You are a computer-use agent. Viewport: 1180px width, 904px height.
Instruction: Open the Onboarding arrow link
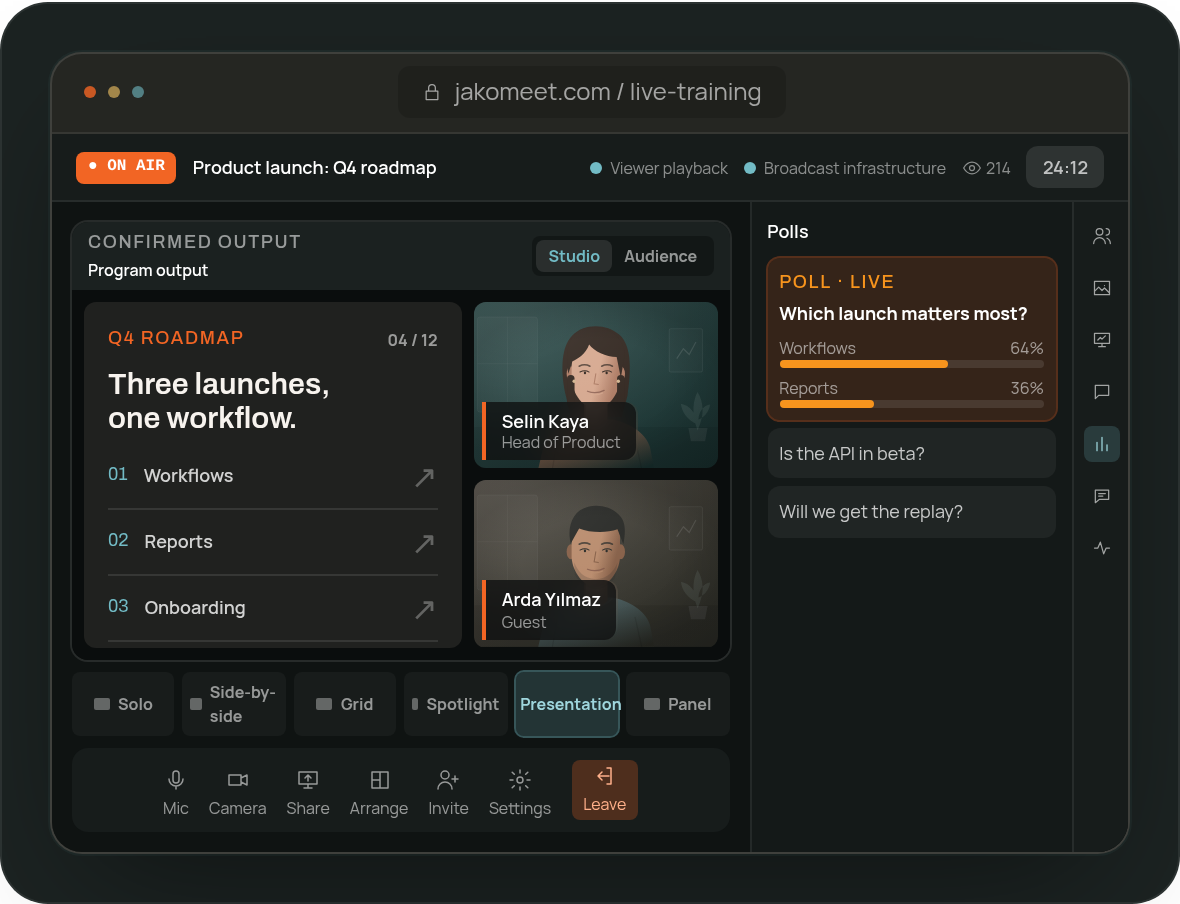424,609
